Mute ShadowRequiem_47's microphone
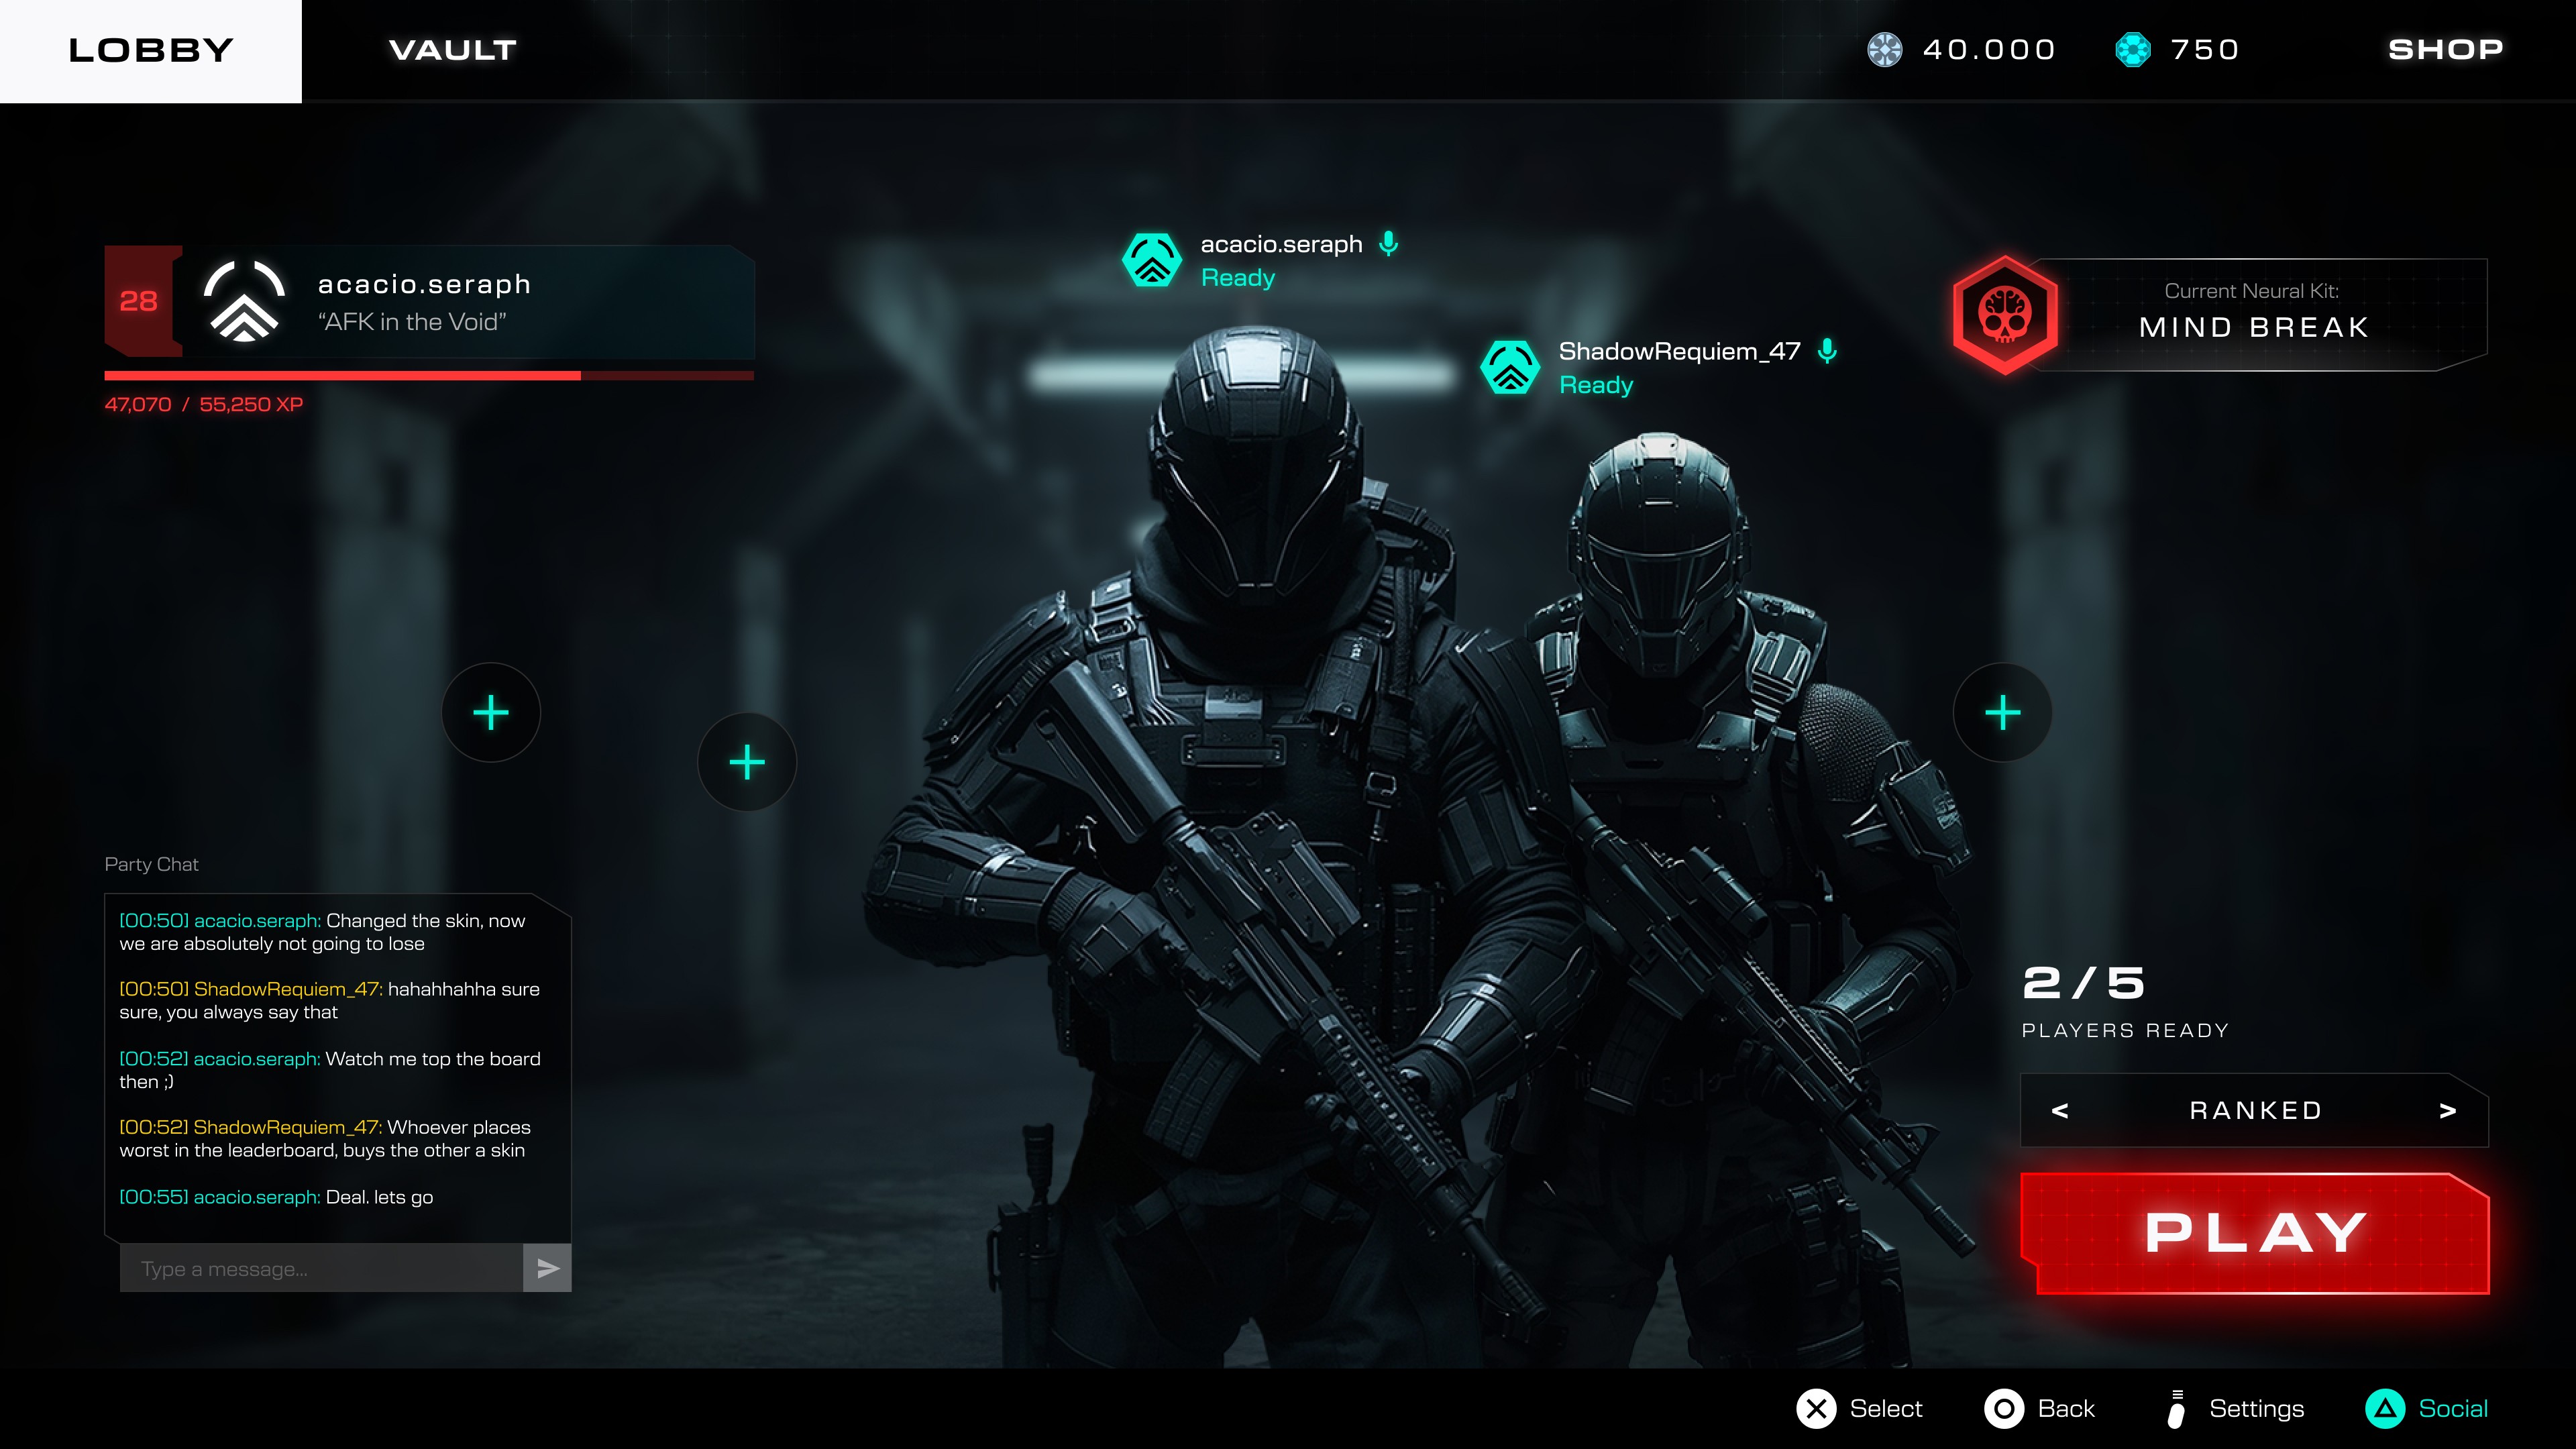 click(x=1827, y=350)
